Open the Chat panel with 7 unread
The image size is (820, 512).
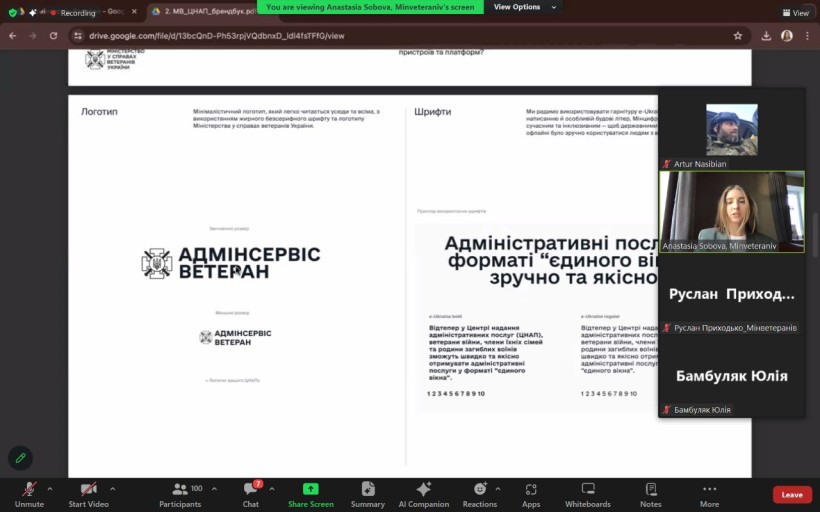click(x=250, y=495)
